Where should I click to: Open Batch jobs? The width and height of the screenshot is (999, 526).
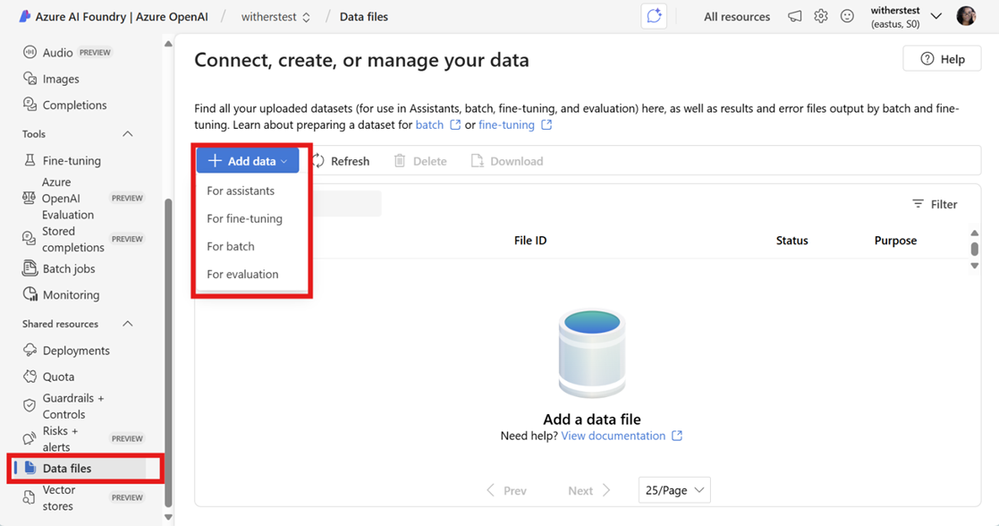click(x=68, y=269)
